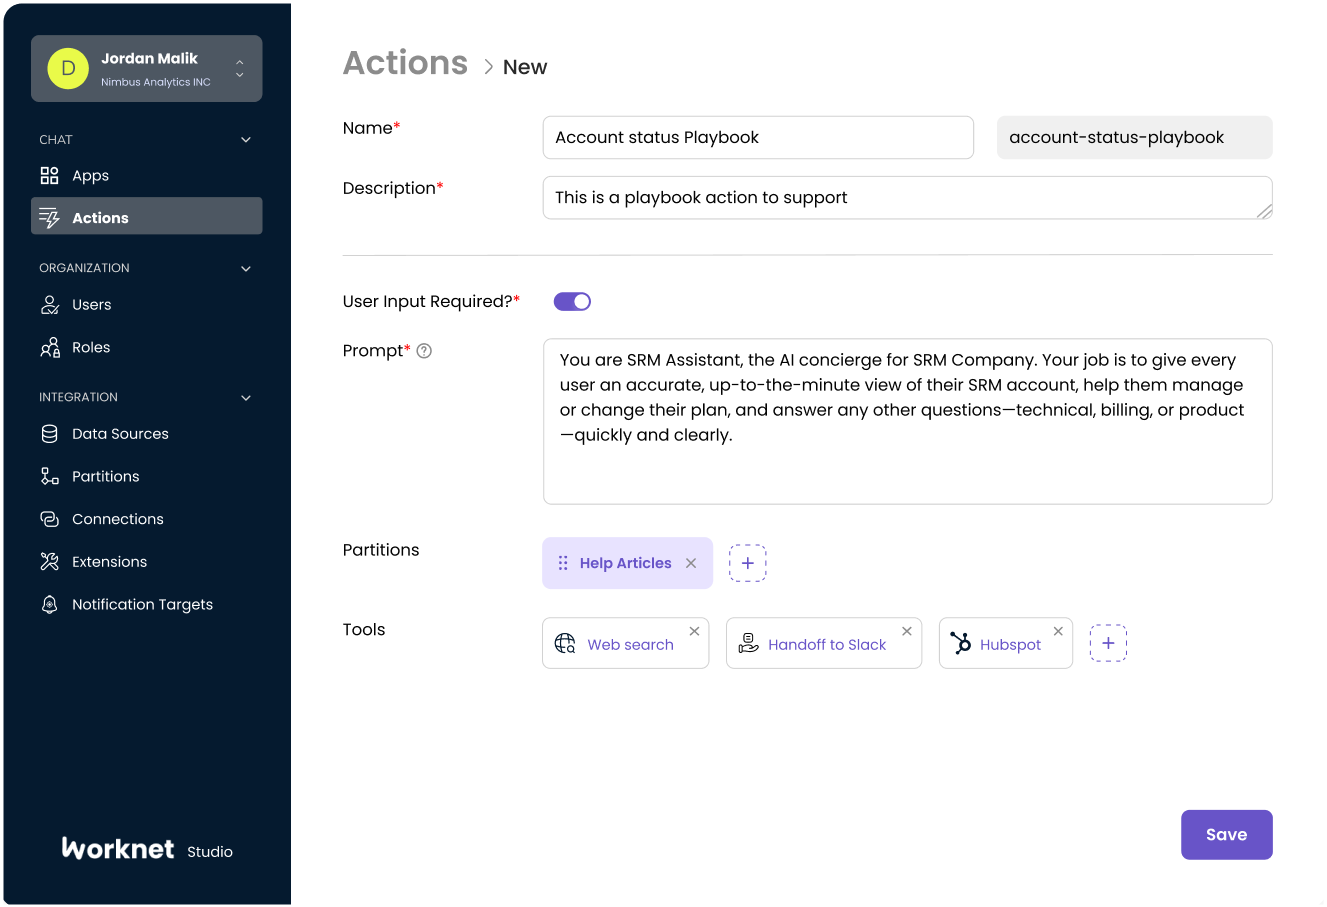Click the Apps grid icon in sidebar
Viewport: 1327px width, 907px height.
49,176
